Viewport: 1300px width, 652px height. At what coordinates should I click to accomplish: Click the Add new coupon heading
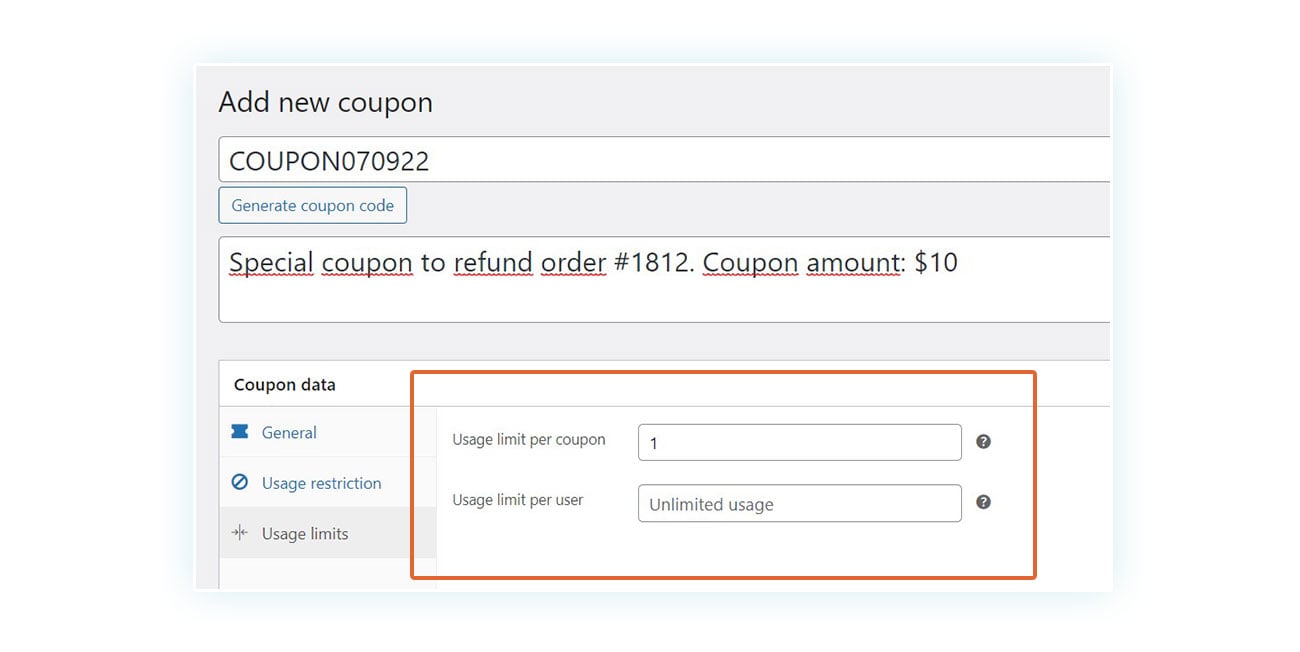[325, 101]
